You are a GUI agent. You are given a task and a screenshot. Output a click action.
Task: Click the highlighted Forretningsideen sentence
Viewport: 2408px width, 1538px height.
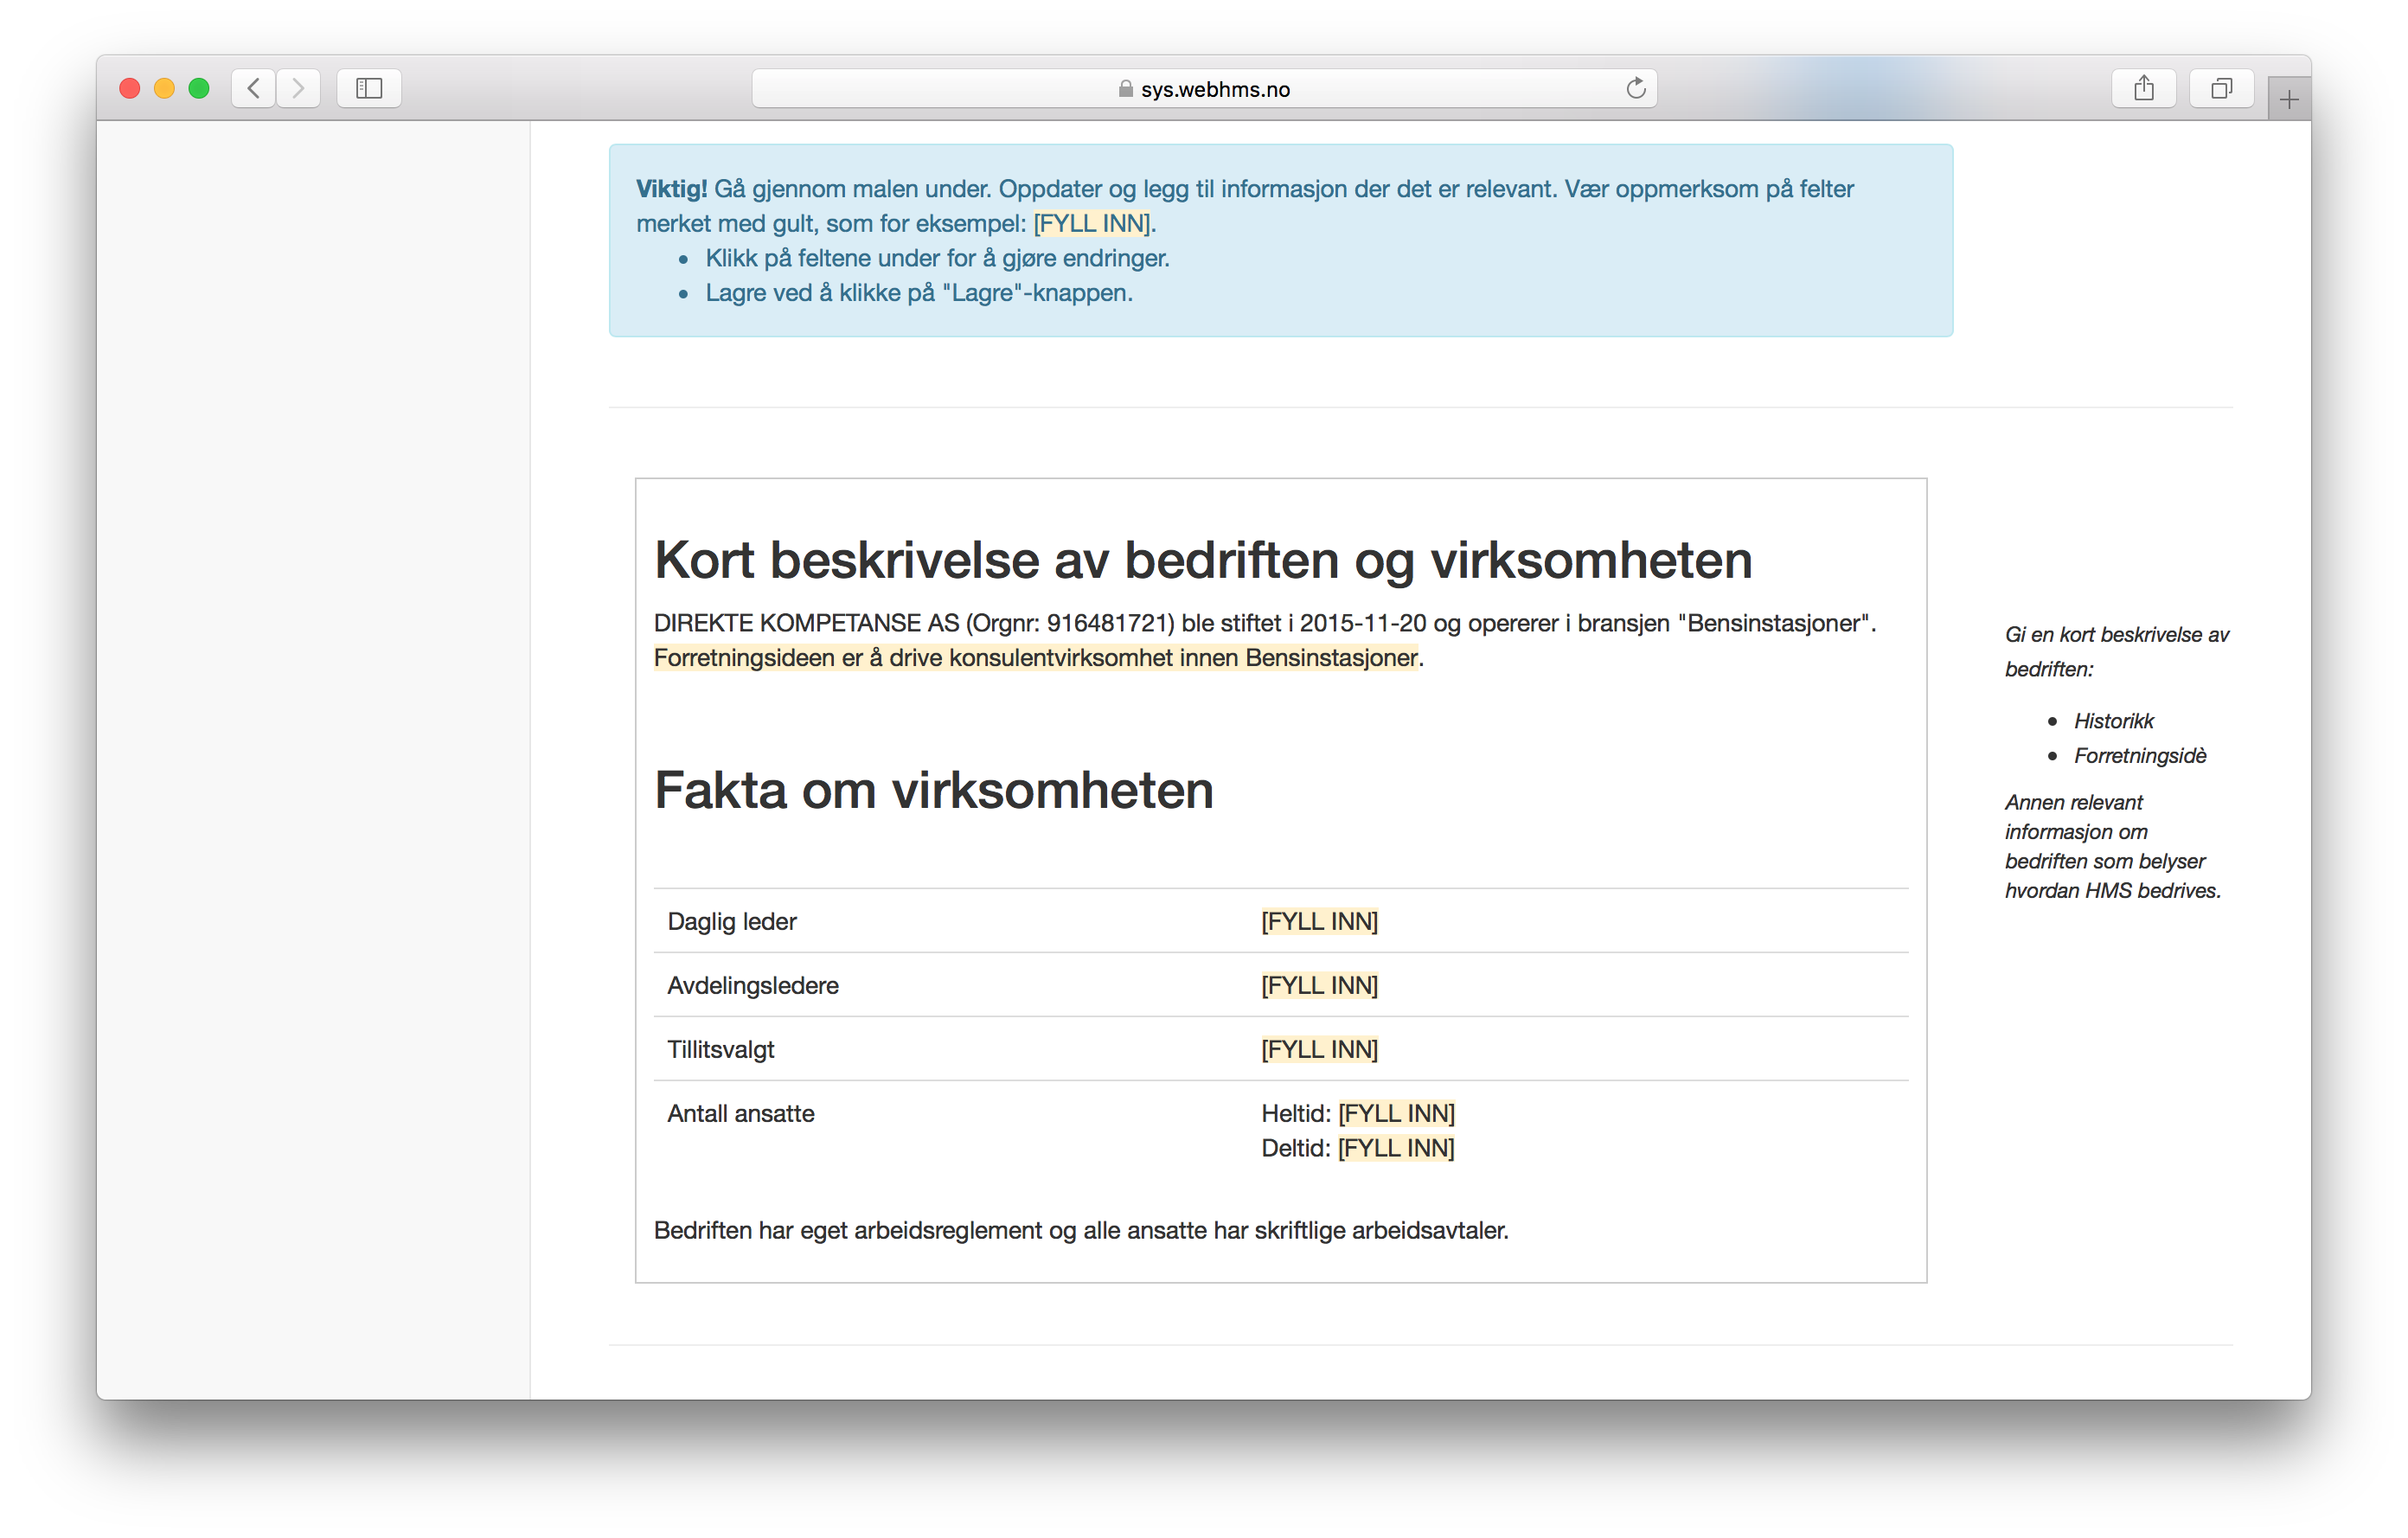[x=1035, y=658]
